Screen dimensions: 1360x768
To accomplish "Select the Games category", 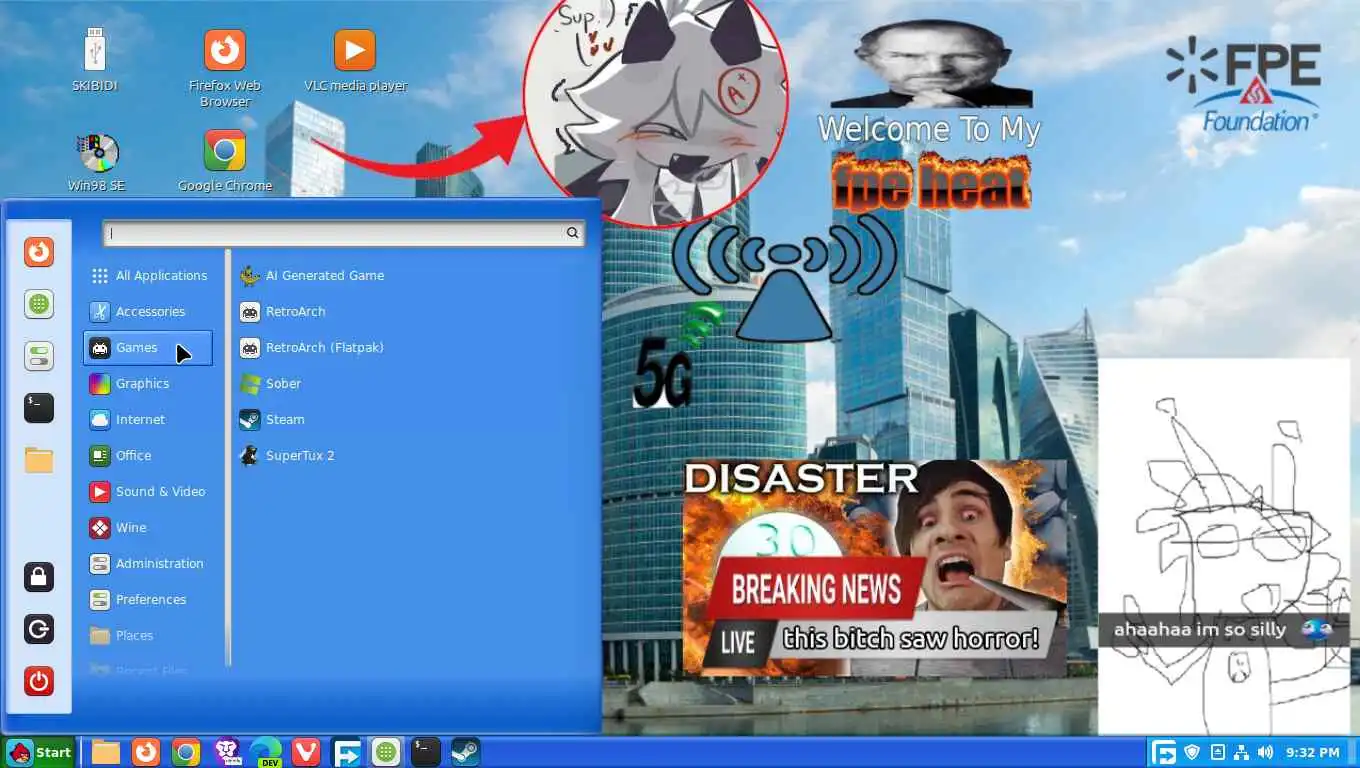I will pyautogui.click(x=148, y=348).
